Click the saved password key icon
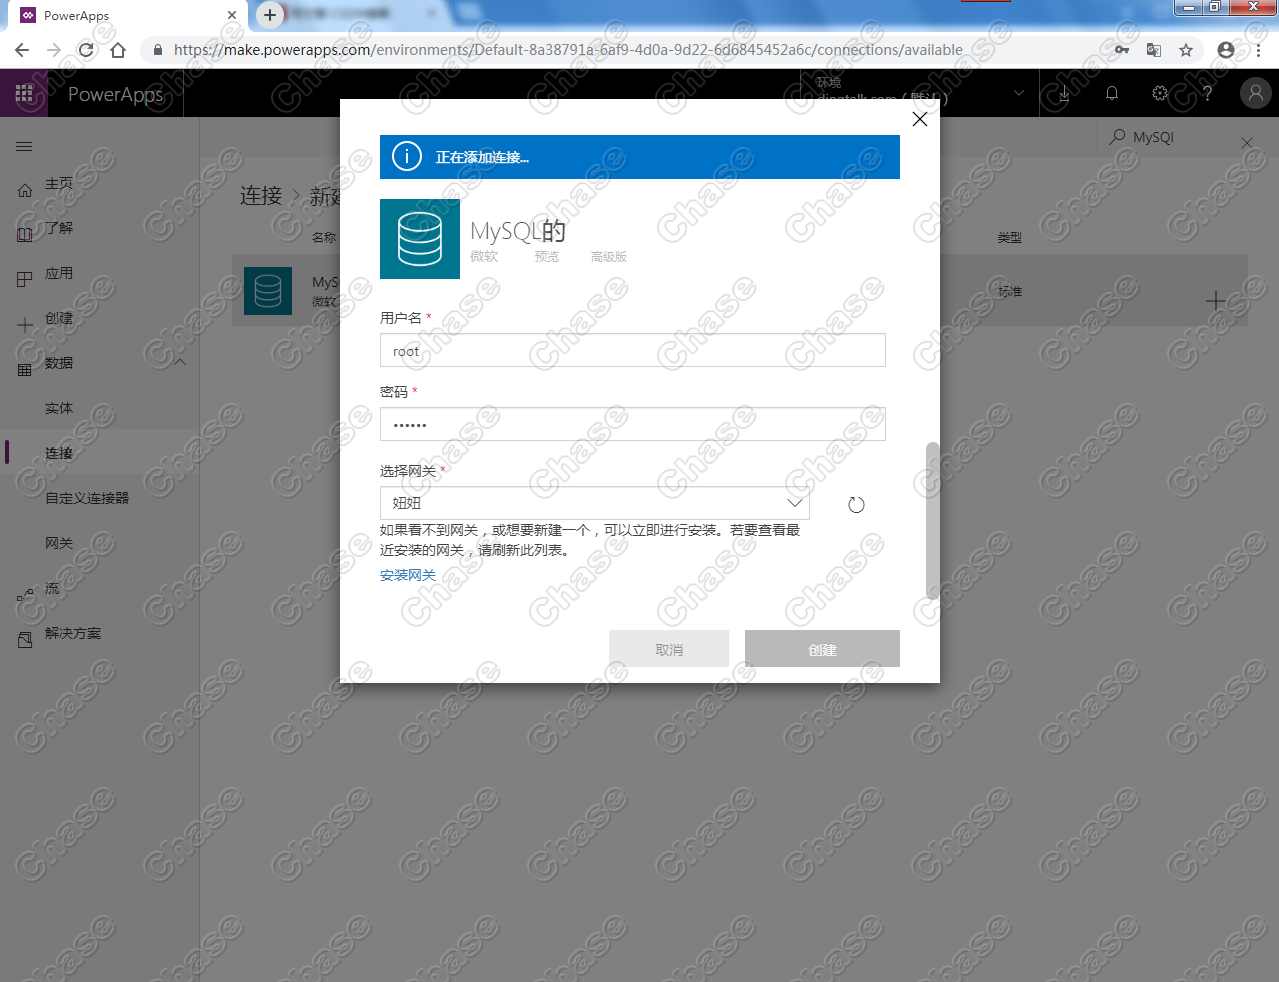The image size is (1279, 982). pos(1122,50)
